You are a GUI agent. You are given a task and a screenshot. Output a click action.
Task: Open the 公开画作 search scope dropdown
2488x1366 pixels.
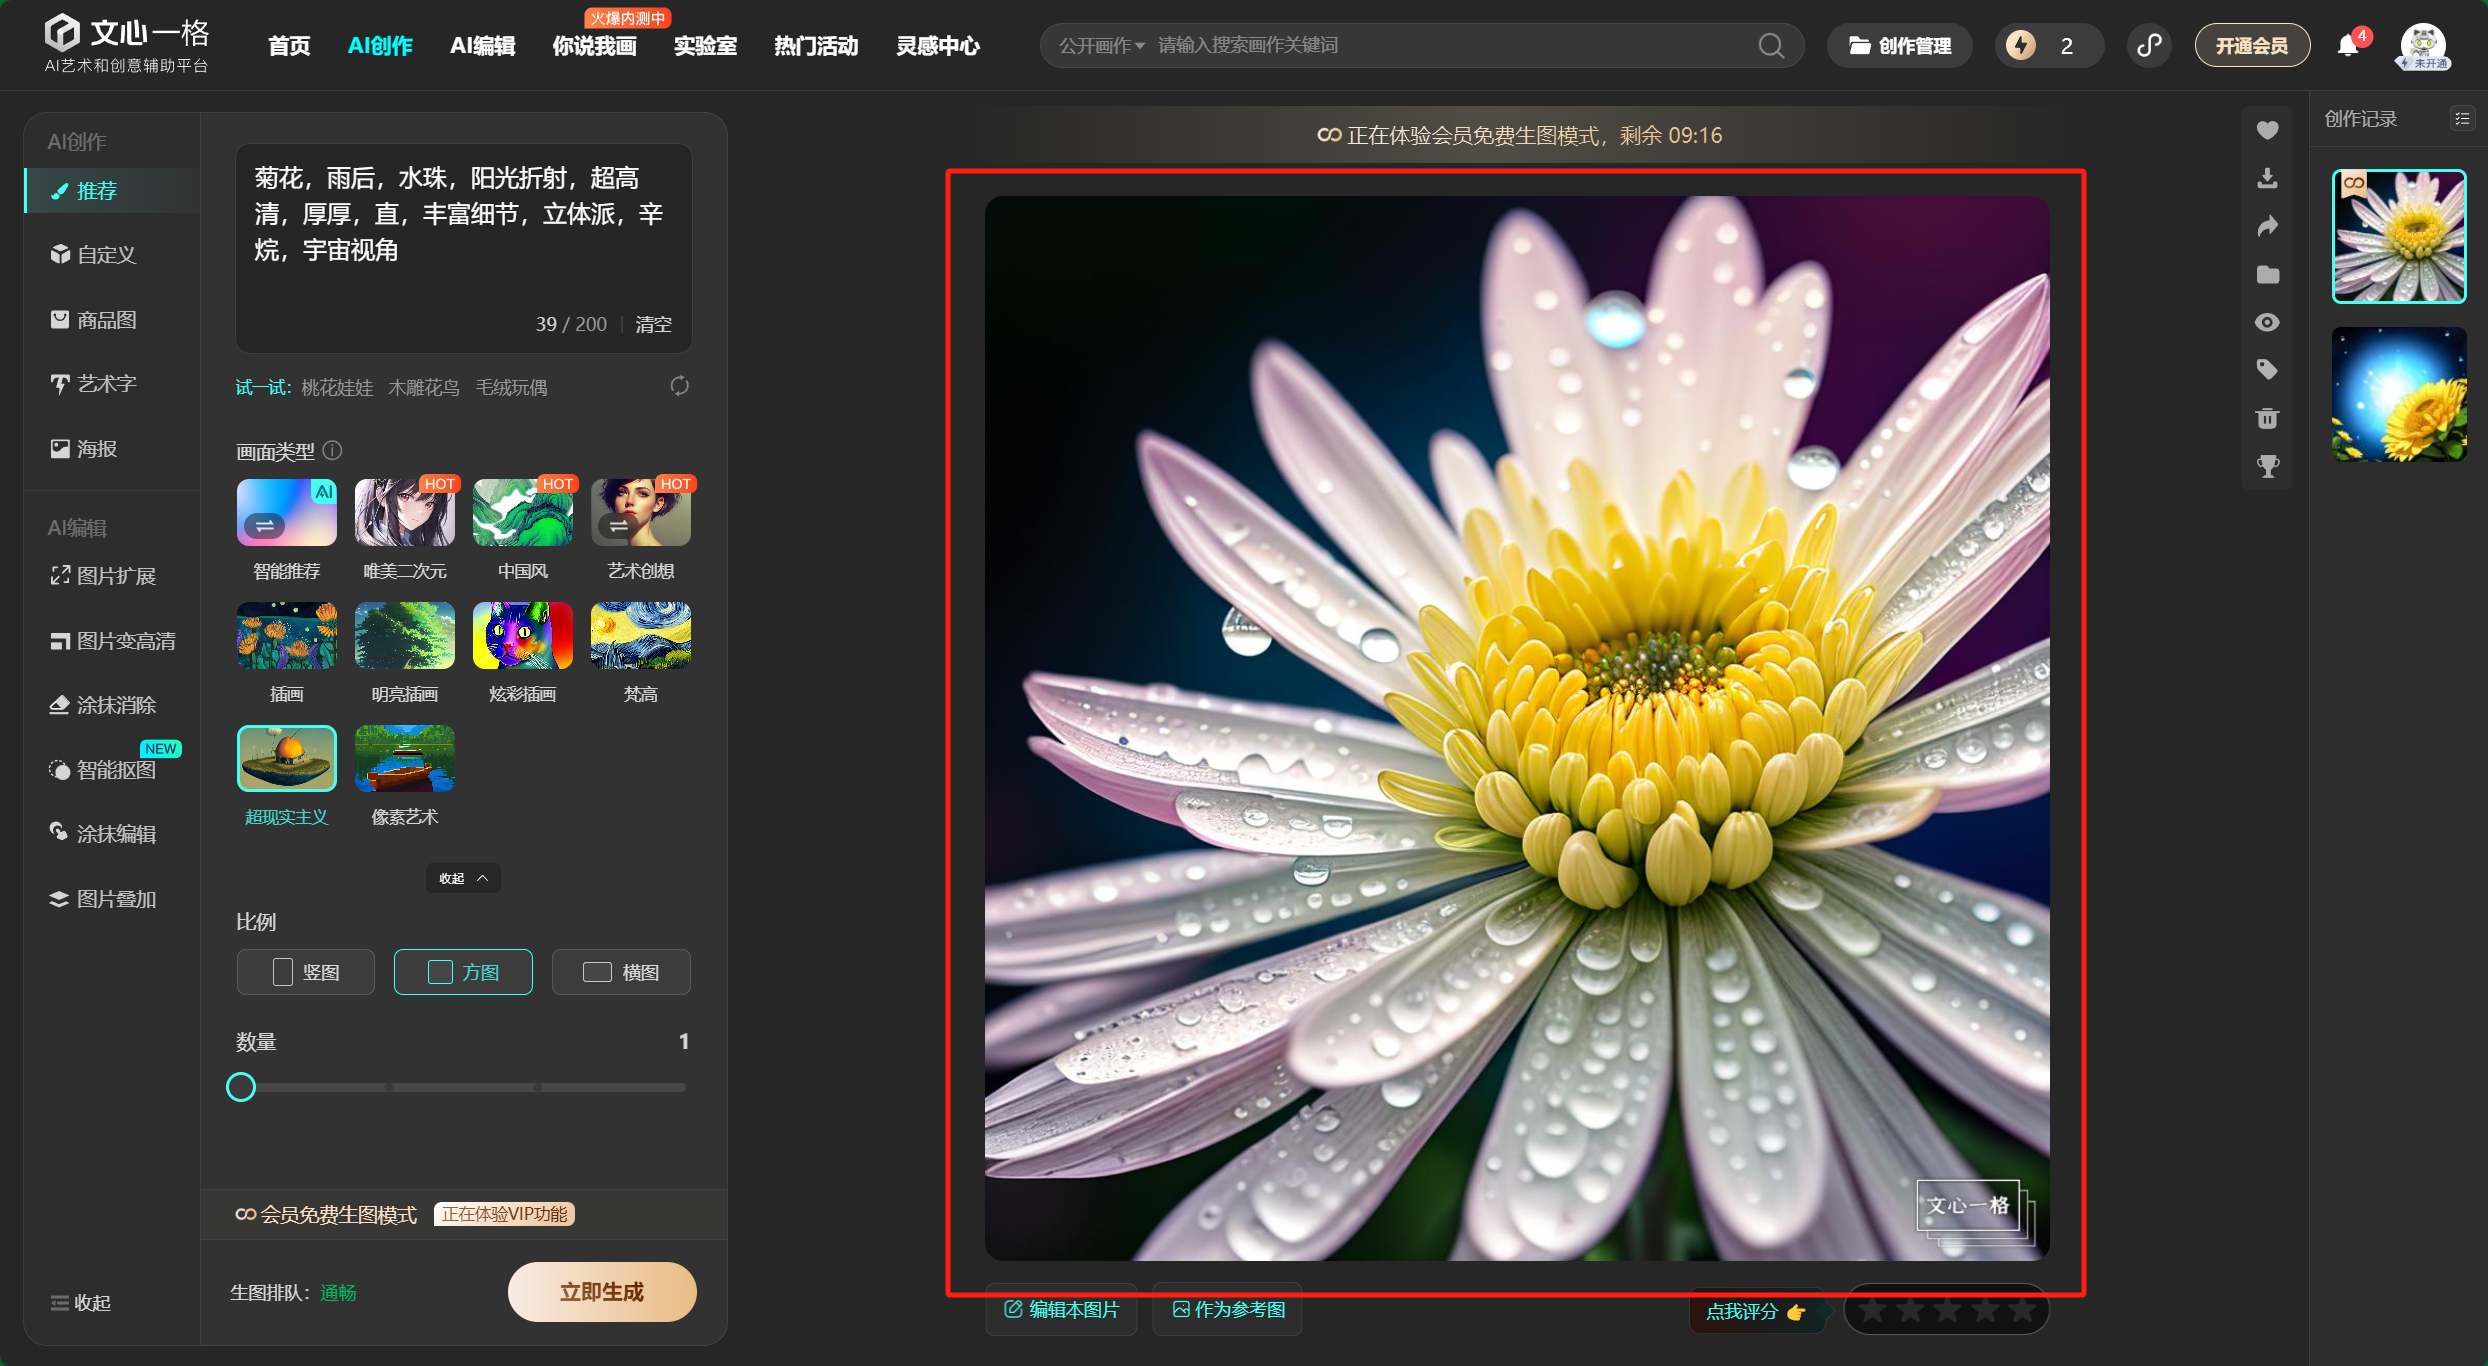click(1101, 46)
